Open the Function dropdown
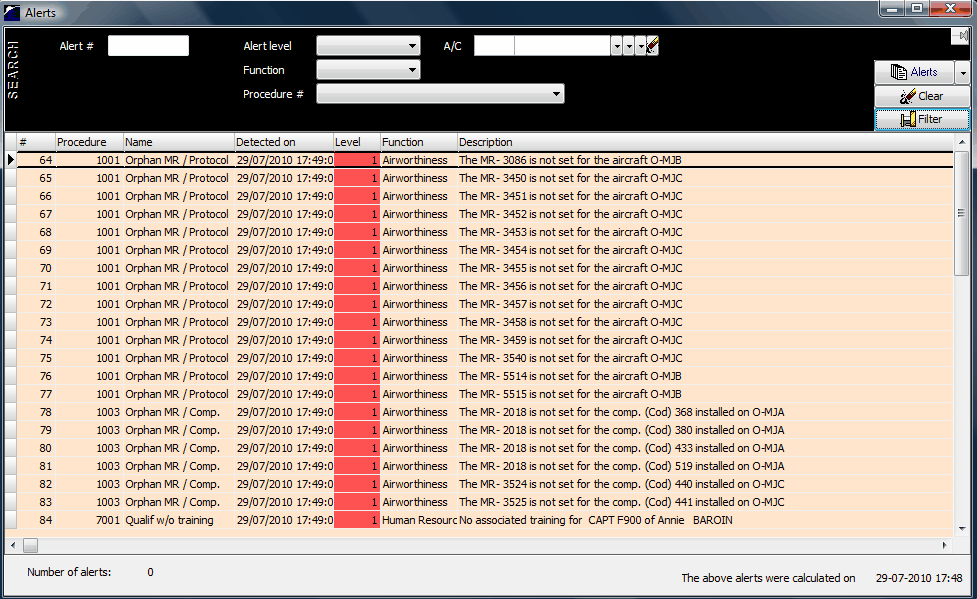977x599 pixels. [368, 70]
